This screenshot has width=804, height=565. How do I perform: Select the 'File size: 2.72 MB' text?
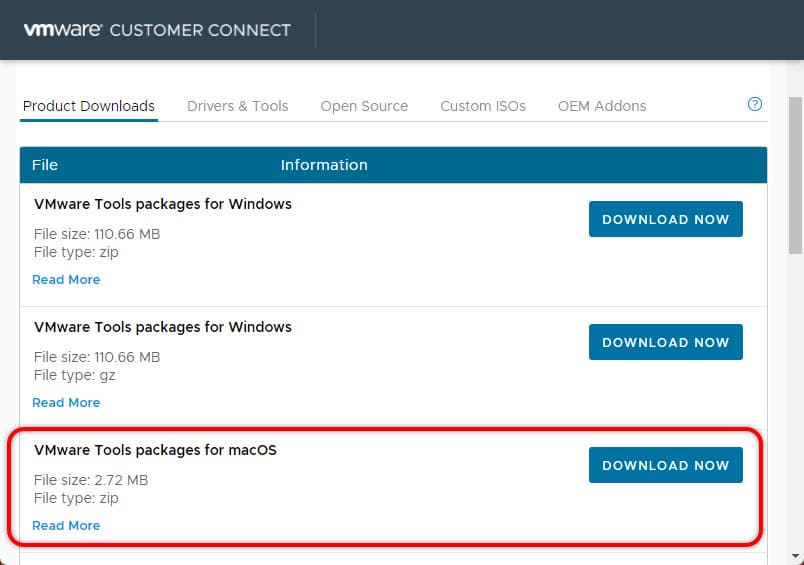pyautogui.click(x=91, y=480)
